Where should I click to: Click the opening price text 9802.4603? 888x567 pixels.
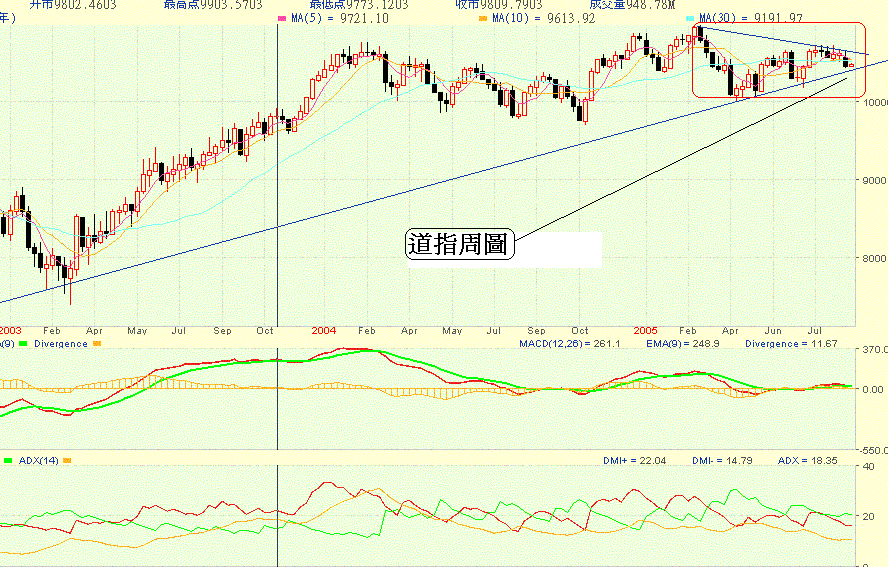pyautogui.click(x=86, y=5)
